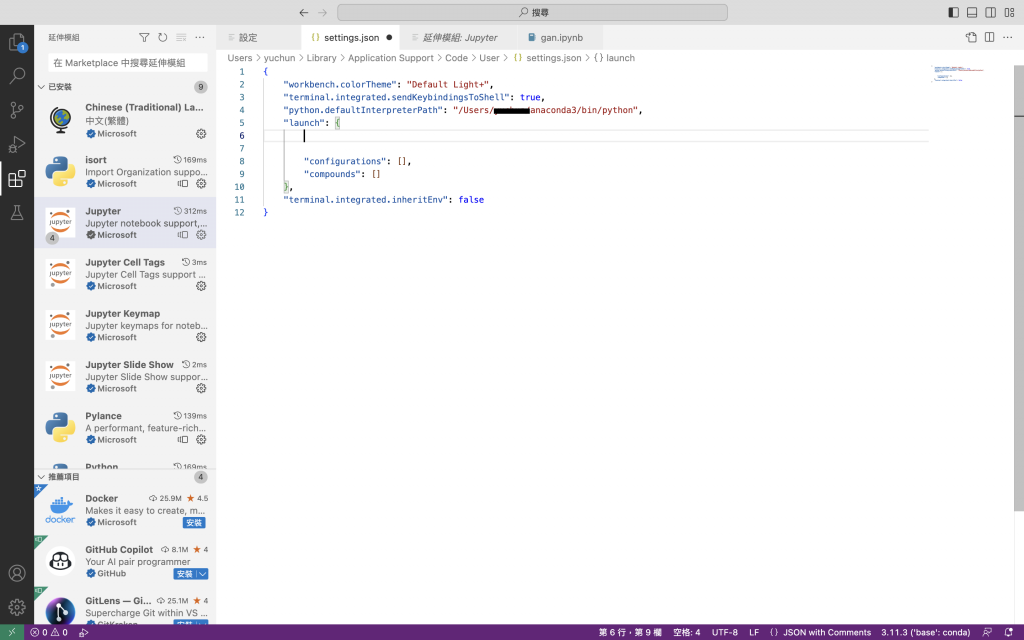Collapse the installed extensions section
This screenshot has height=640, width=1024.
[x=41, y=87]
